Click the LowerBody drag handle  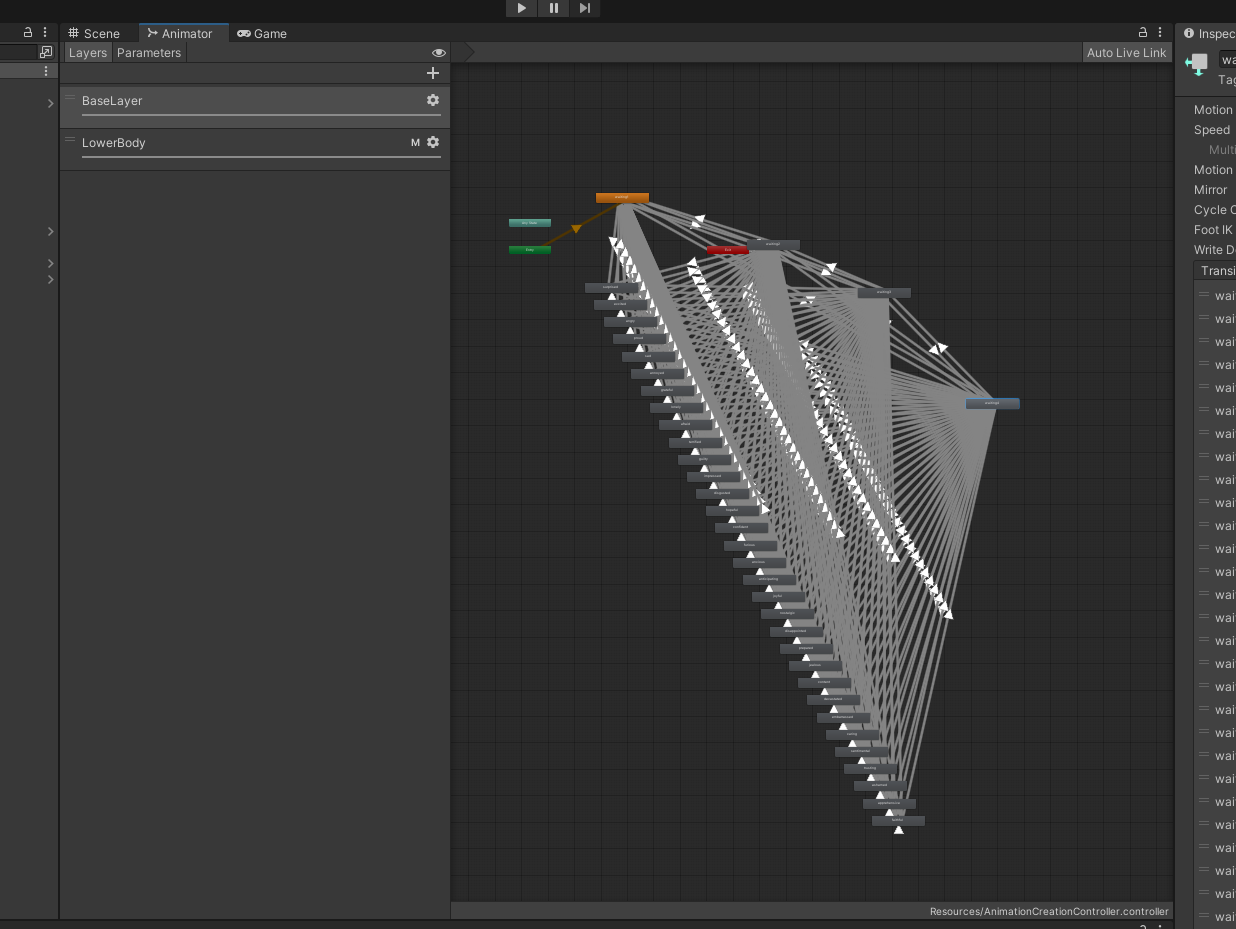[x=70, y=140]
